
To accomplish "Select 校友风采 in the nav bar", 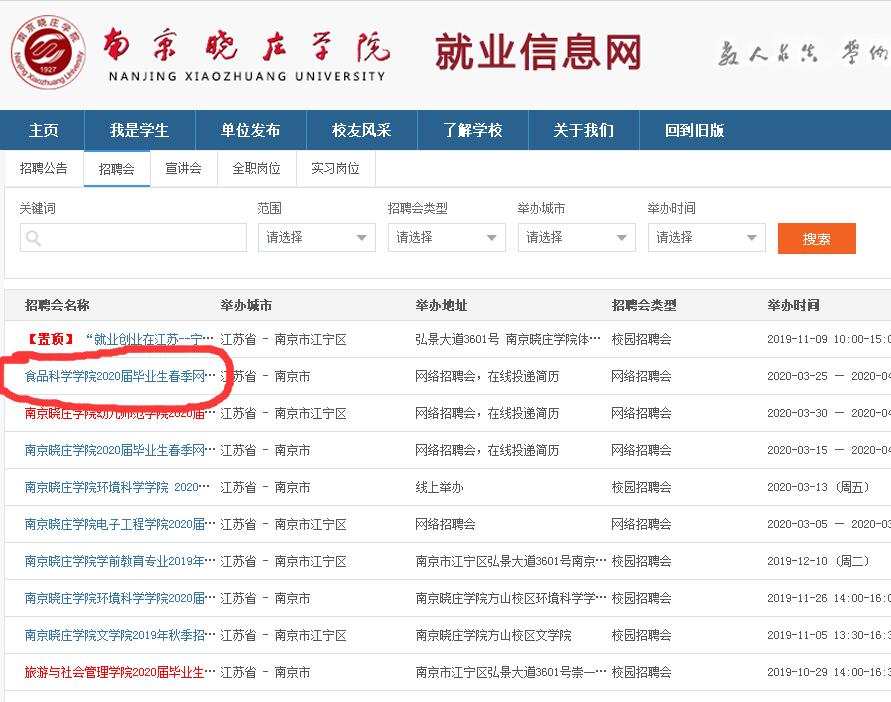I will (361, 131).
